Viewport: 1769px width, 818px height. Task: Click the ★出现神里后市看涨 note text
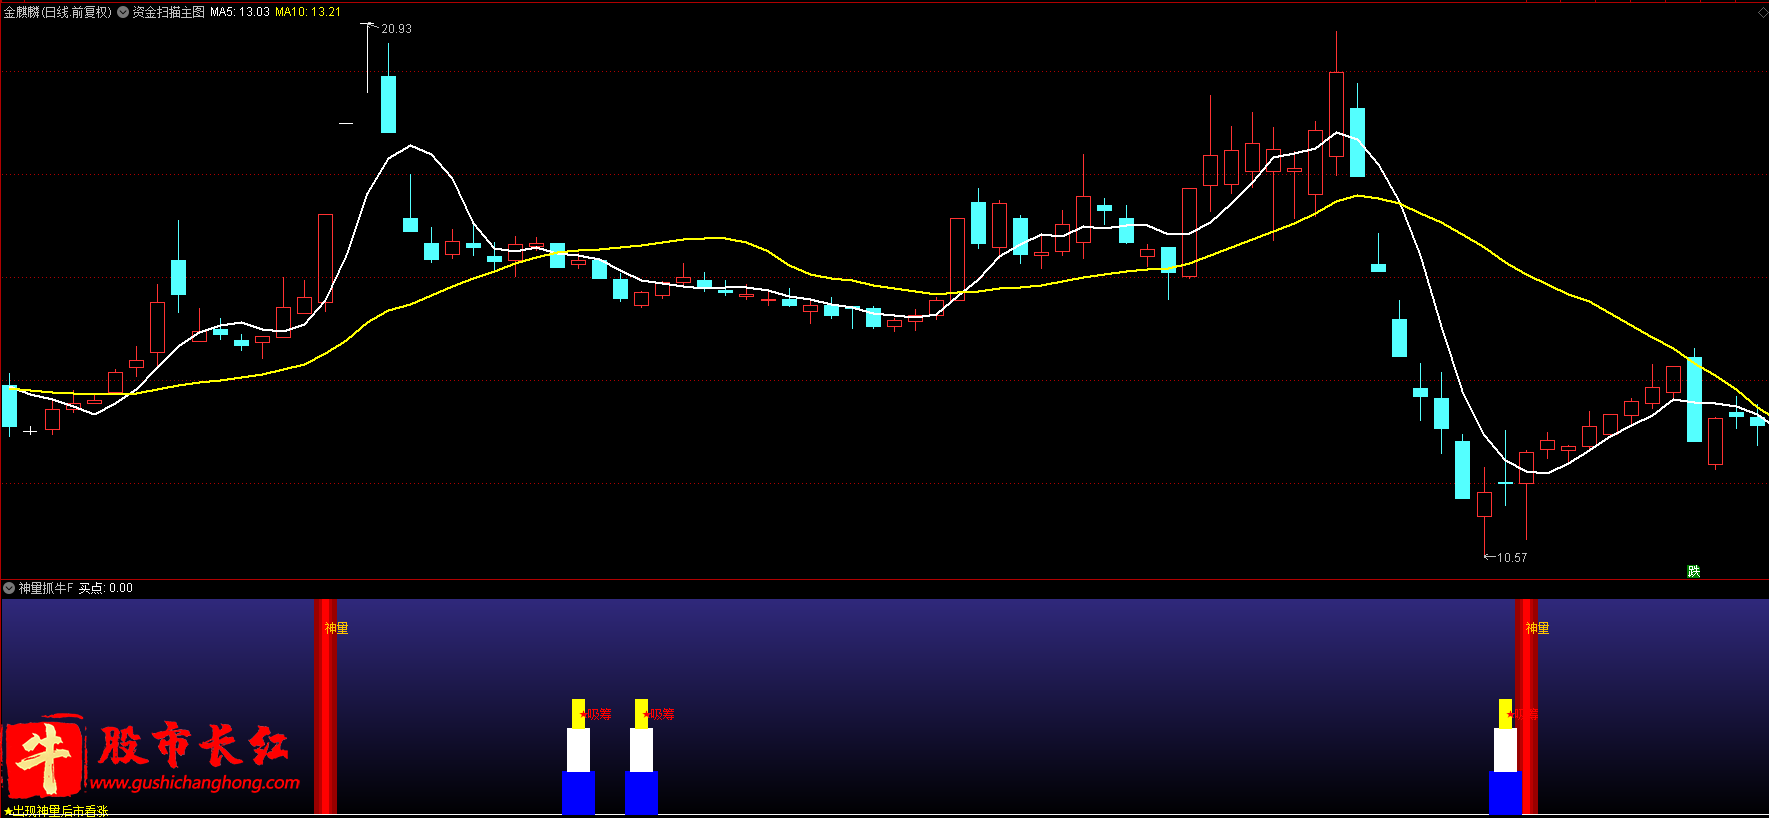point(56,811)
